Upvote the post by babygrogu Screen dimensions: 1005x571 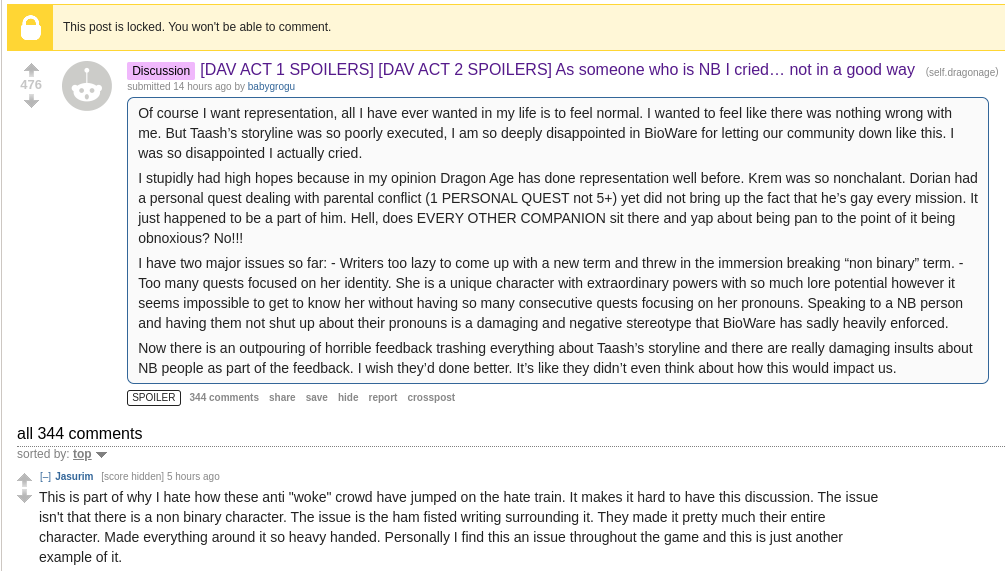click(x=31, y=69)
